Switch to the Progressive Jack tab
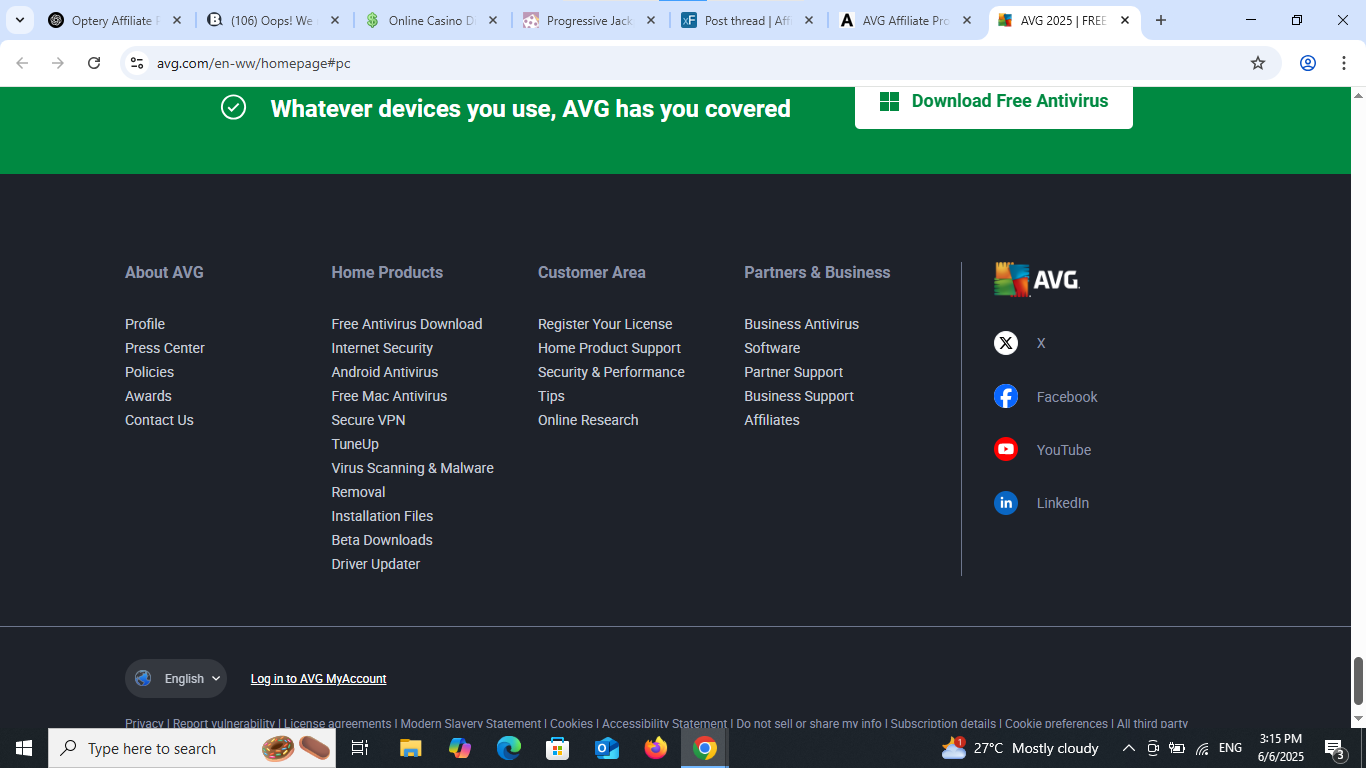1366x768 pixels. [589, 20]
